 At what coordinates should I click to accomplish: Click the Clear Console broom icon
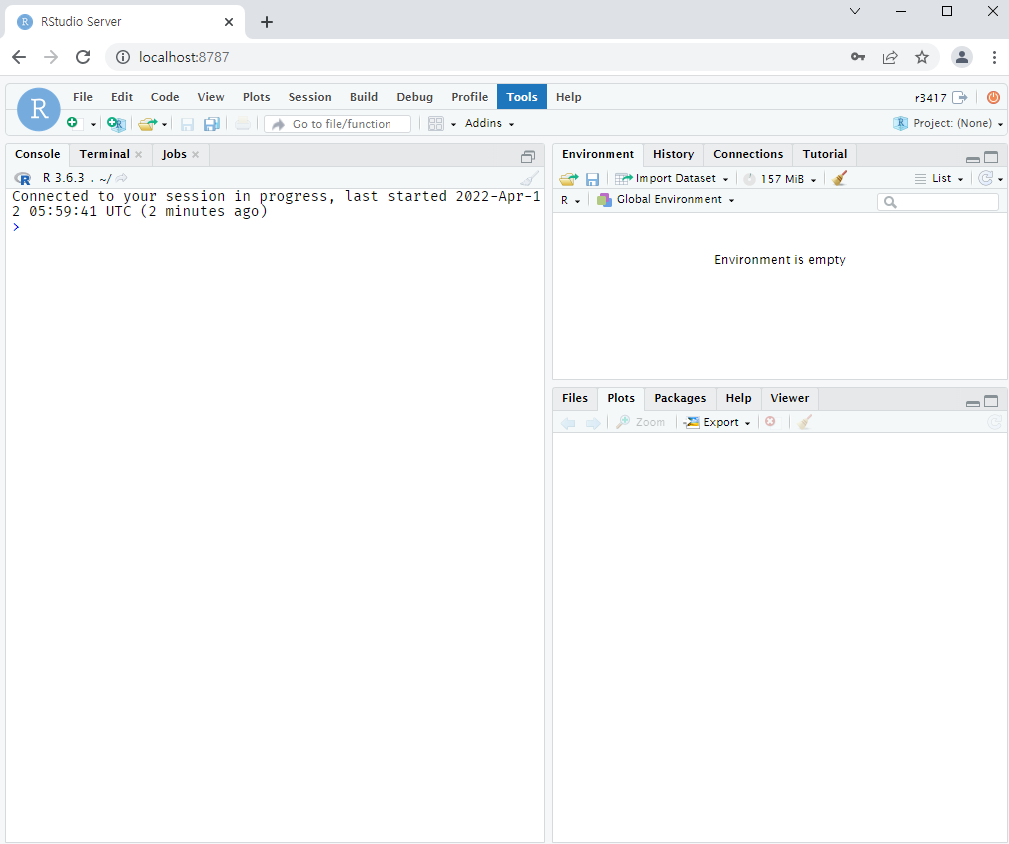point(529,178)
